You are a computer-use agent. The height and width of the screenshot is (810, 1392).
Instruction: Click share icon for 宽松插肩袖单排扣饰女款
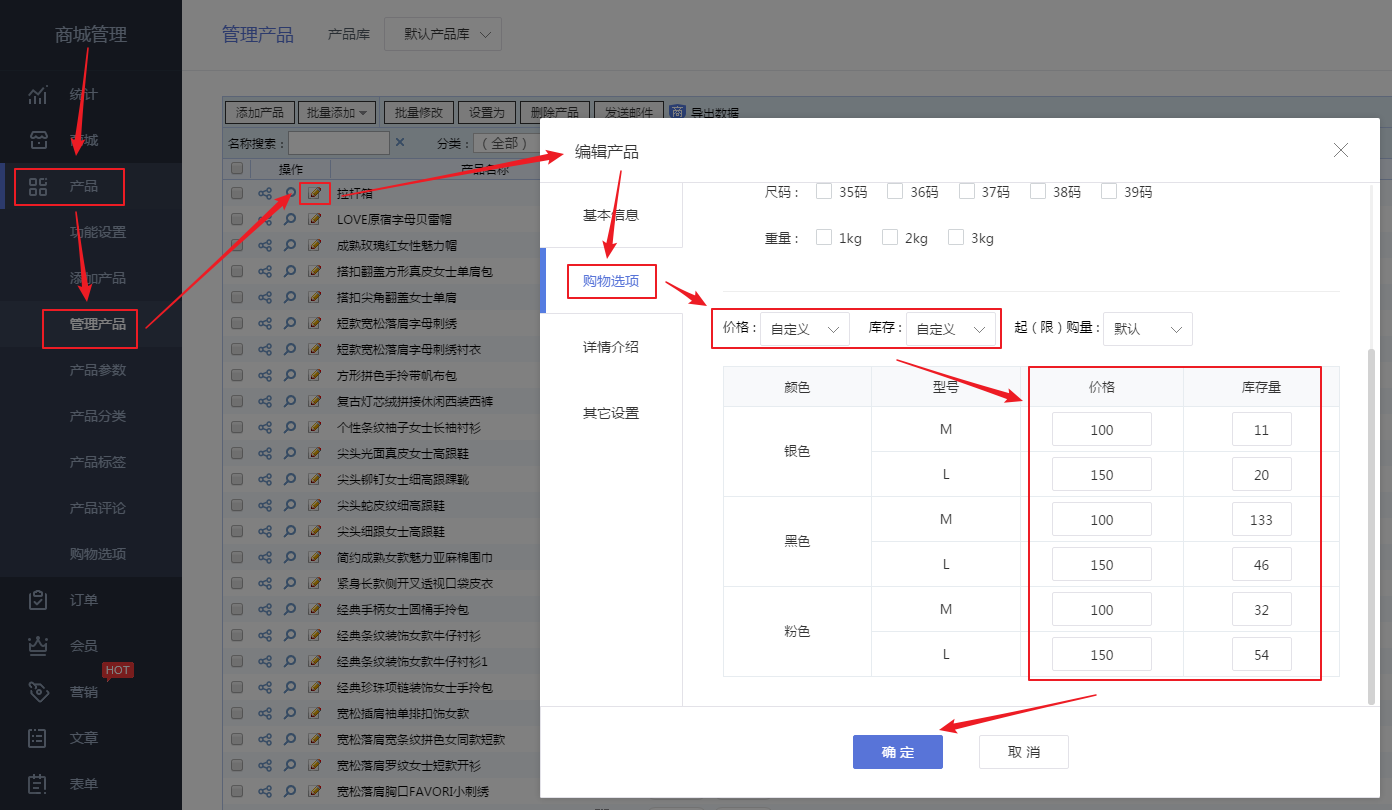coord(265,713)
